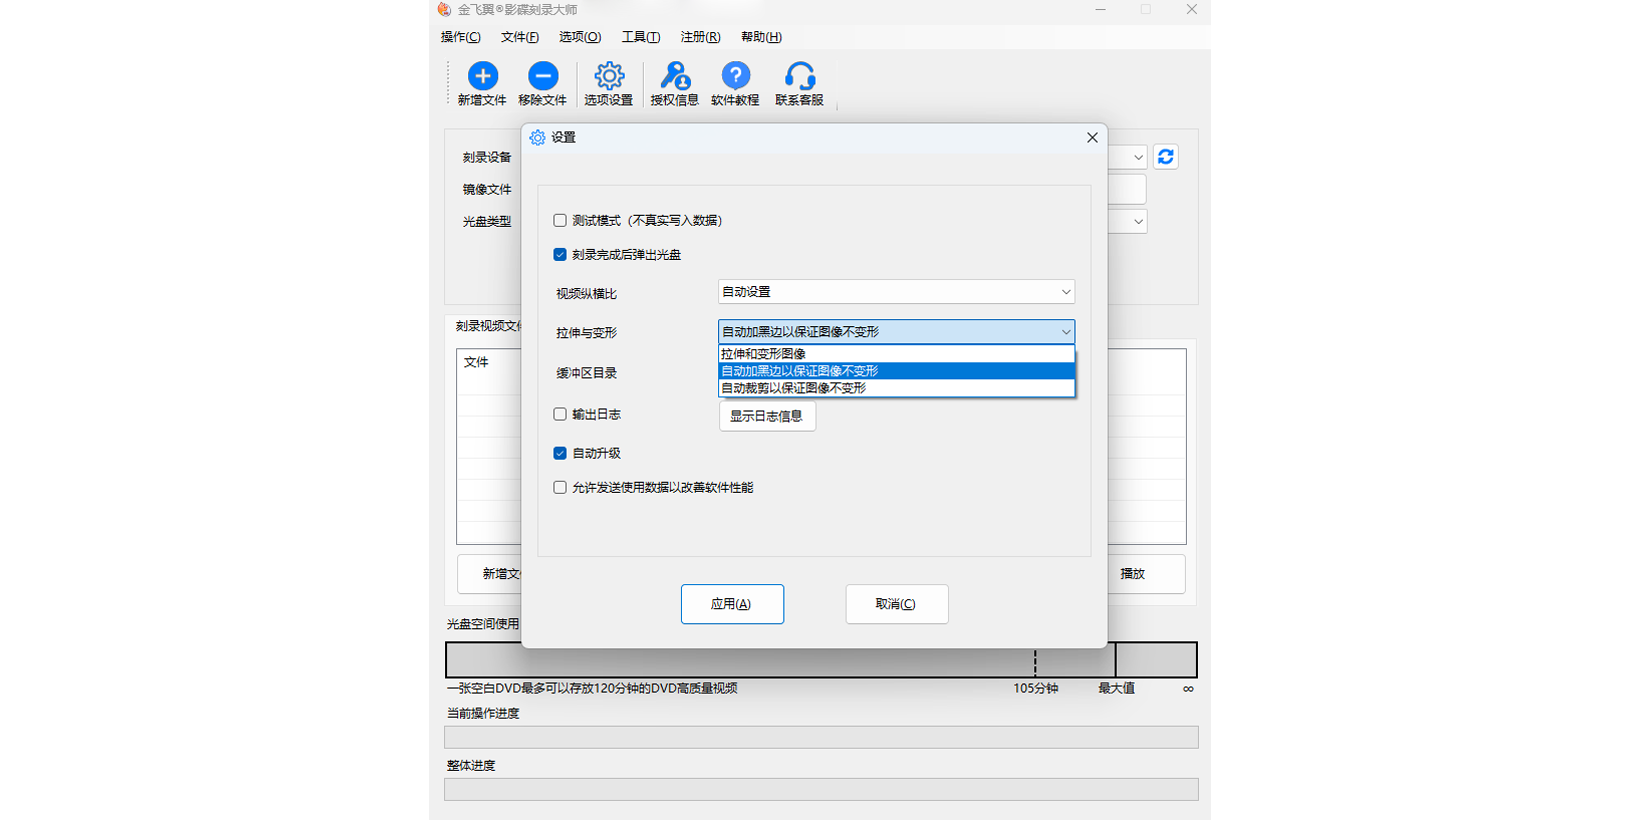Select 拉伸和变形图像 from dropdown list
This screenshot has height=820, width=1640.
pyautogui.click(x=895, y=354)
